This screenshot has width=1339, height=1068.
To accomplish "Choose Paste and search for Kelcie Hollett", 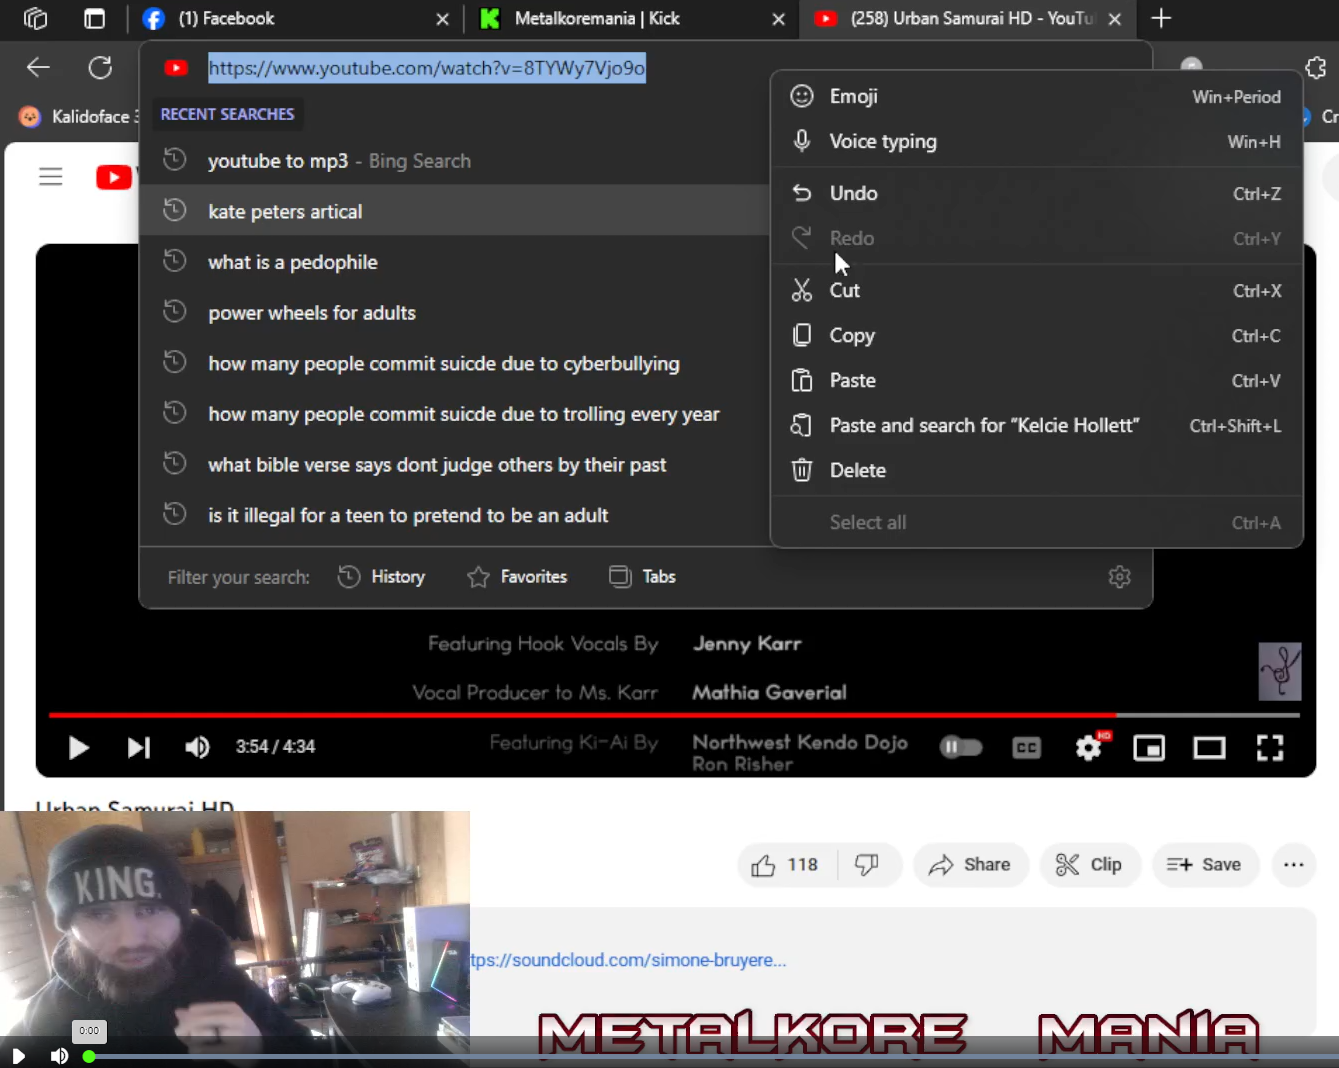I will 1036,426.
